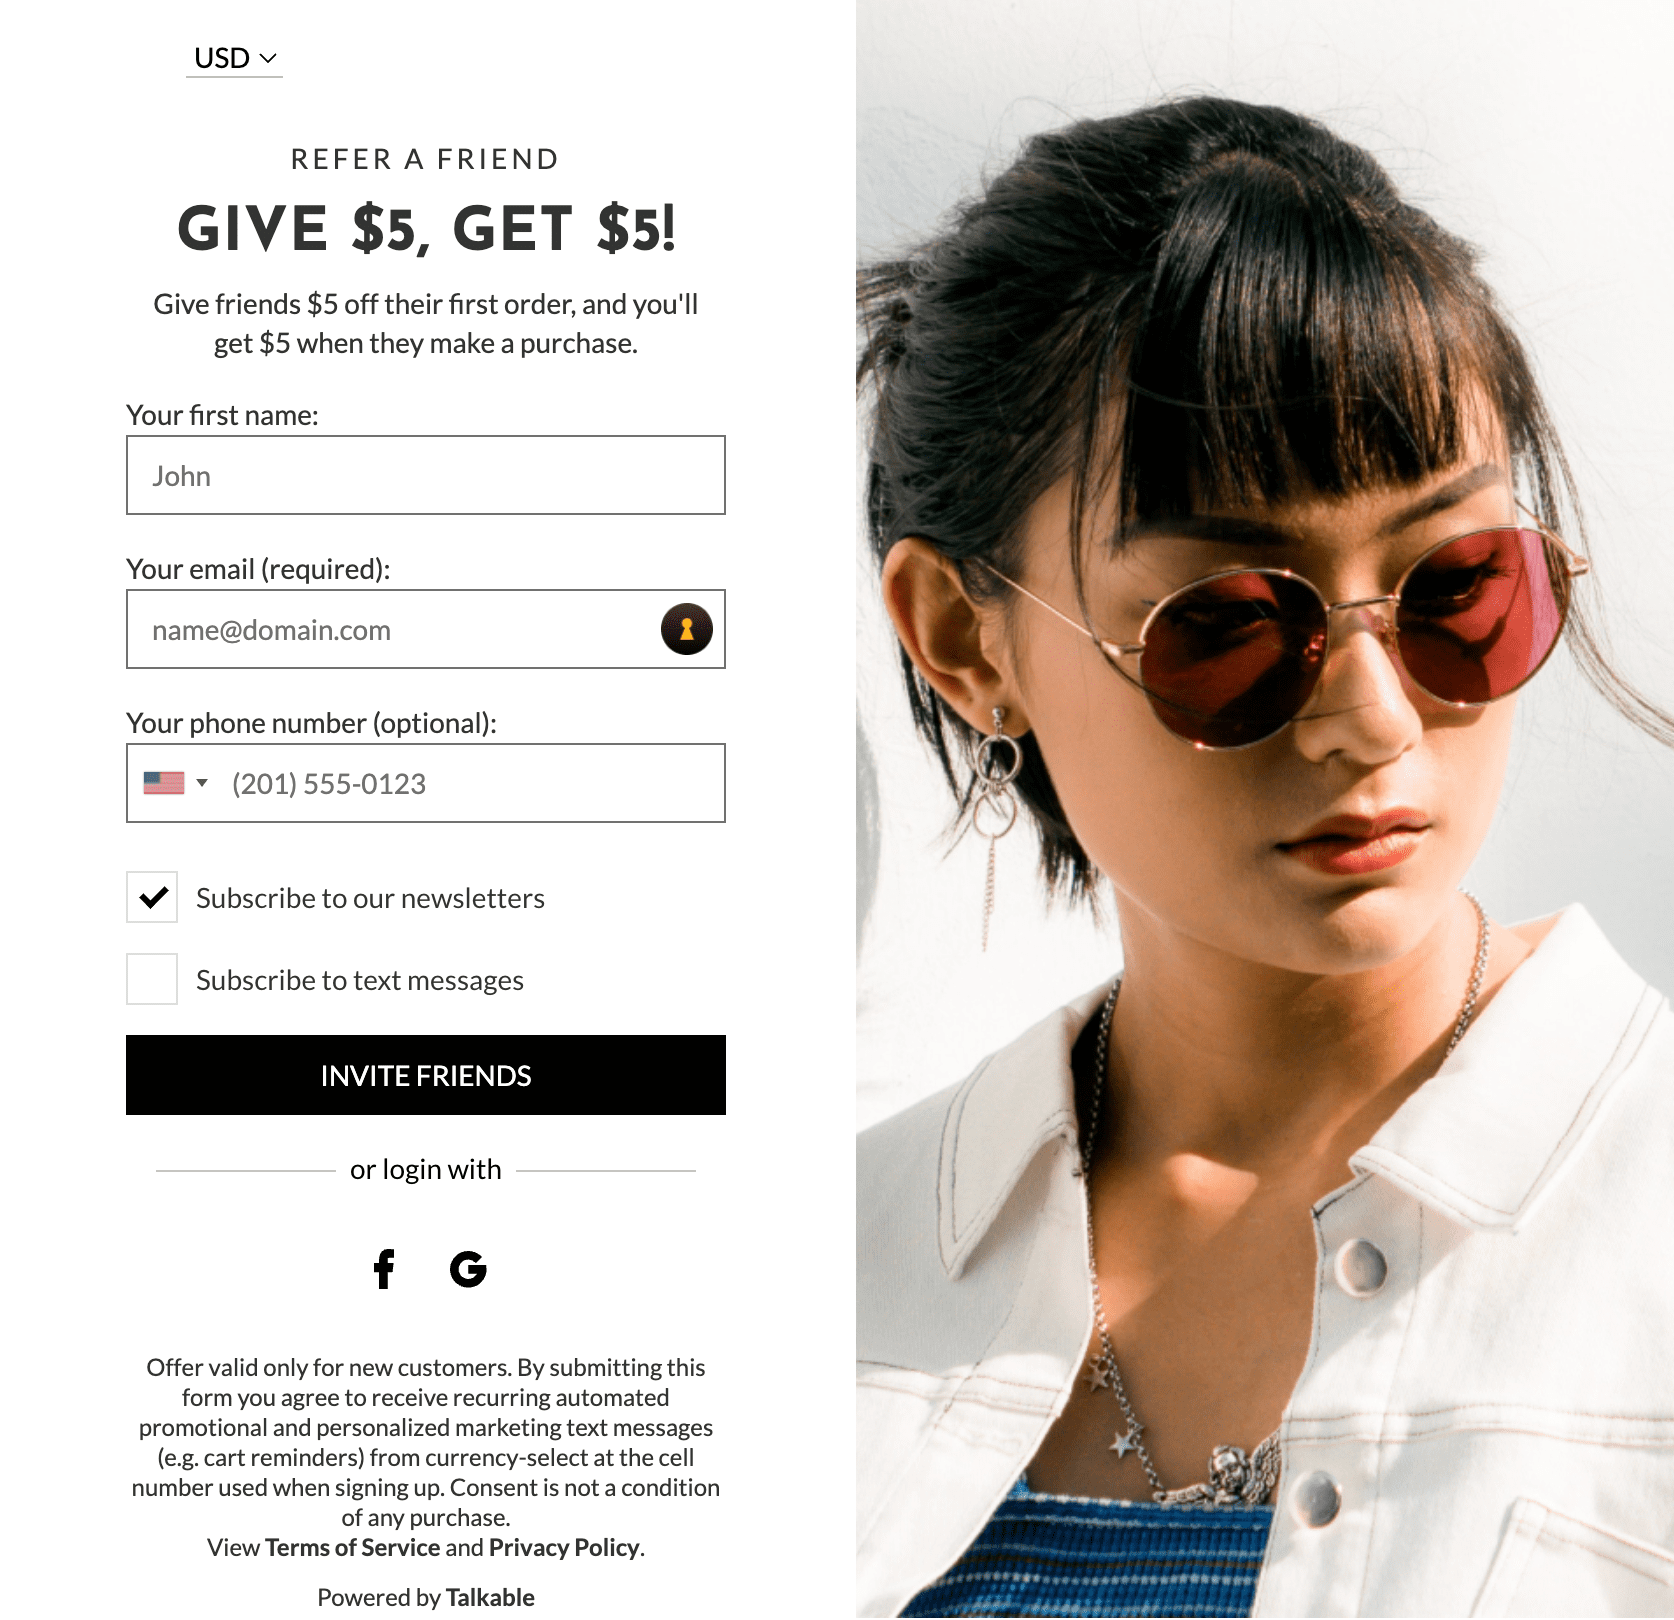Expand the phone country code arrow
The image size is (1674, 1620).
tap(202, 783)
